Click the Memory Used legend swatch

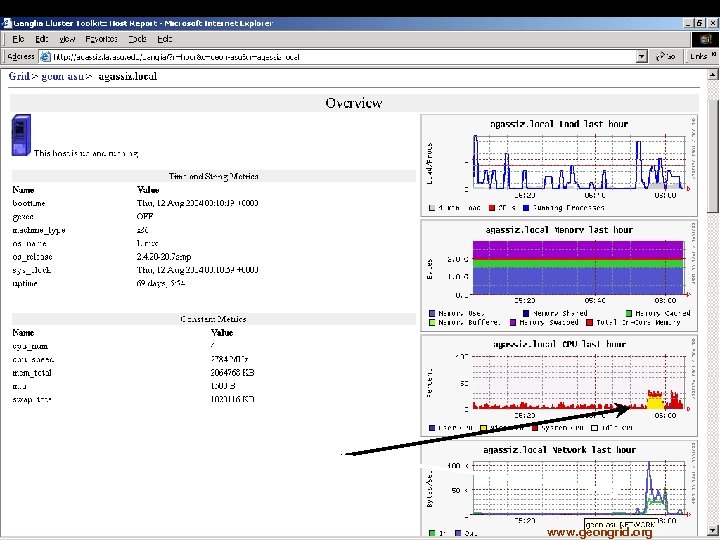(x=432, y=314)
